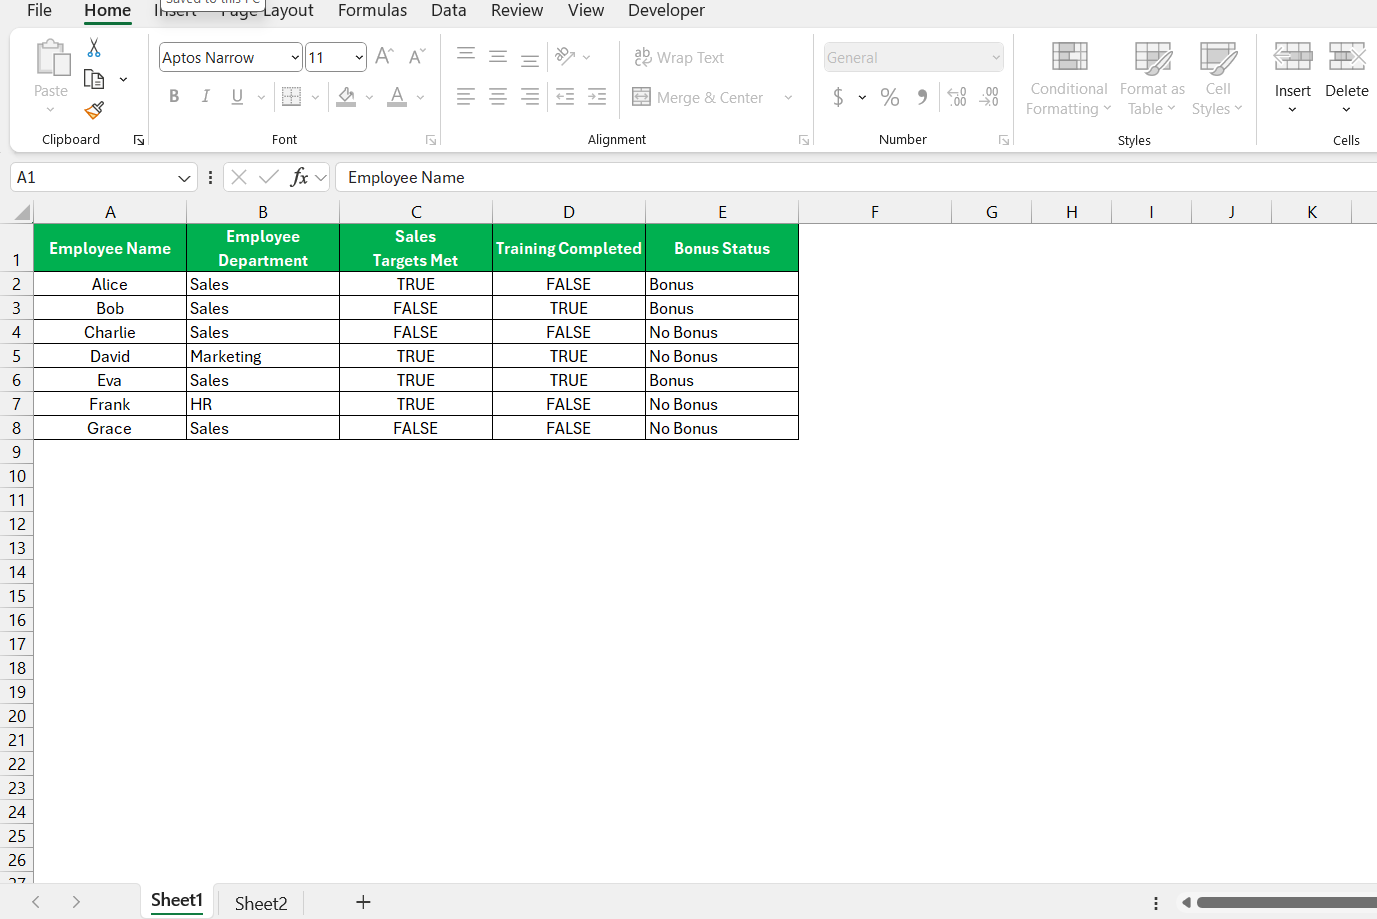Open Alignment settings dialog launcher

804,141
